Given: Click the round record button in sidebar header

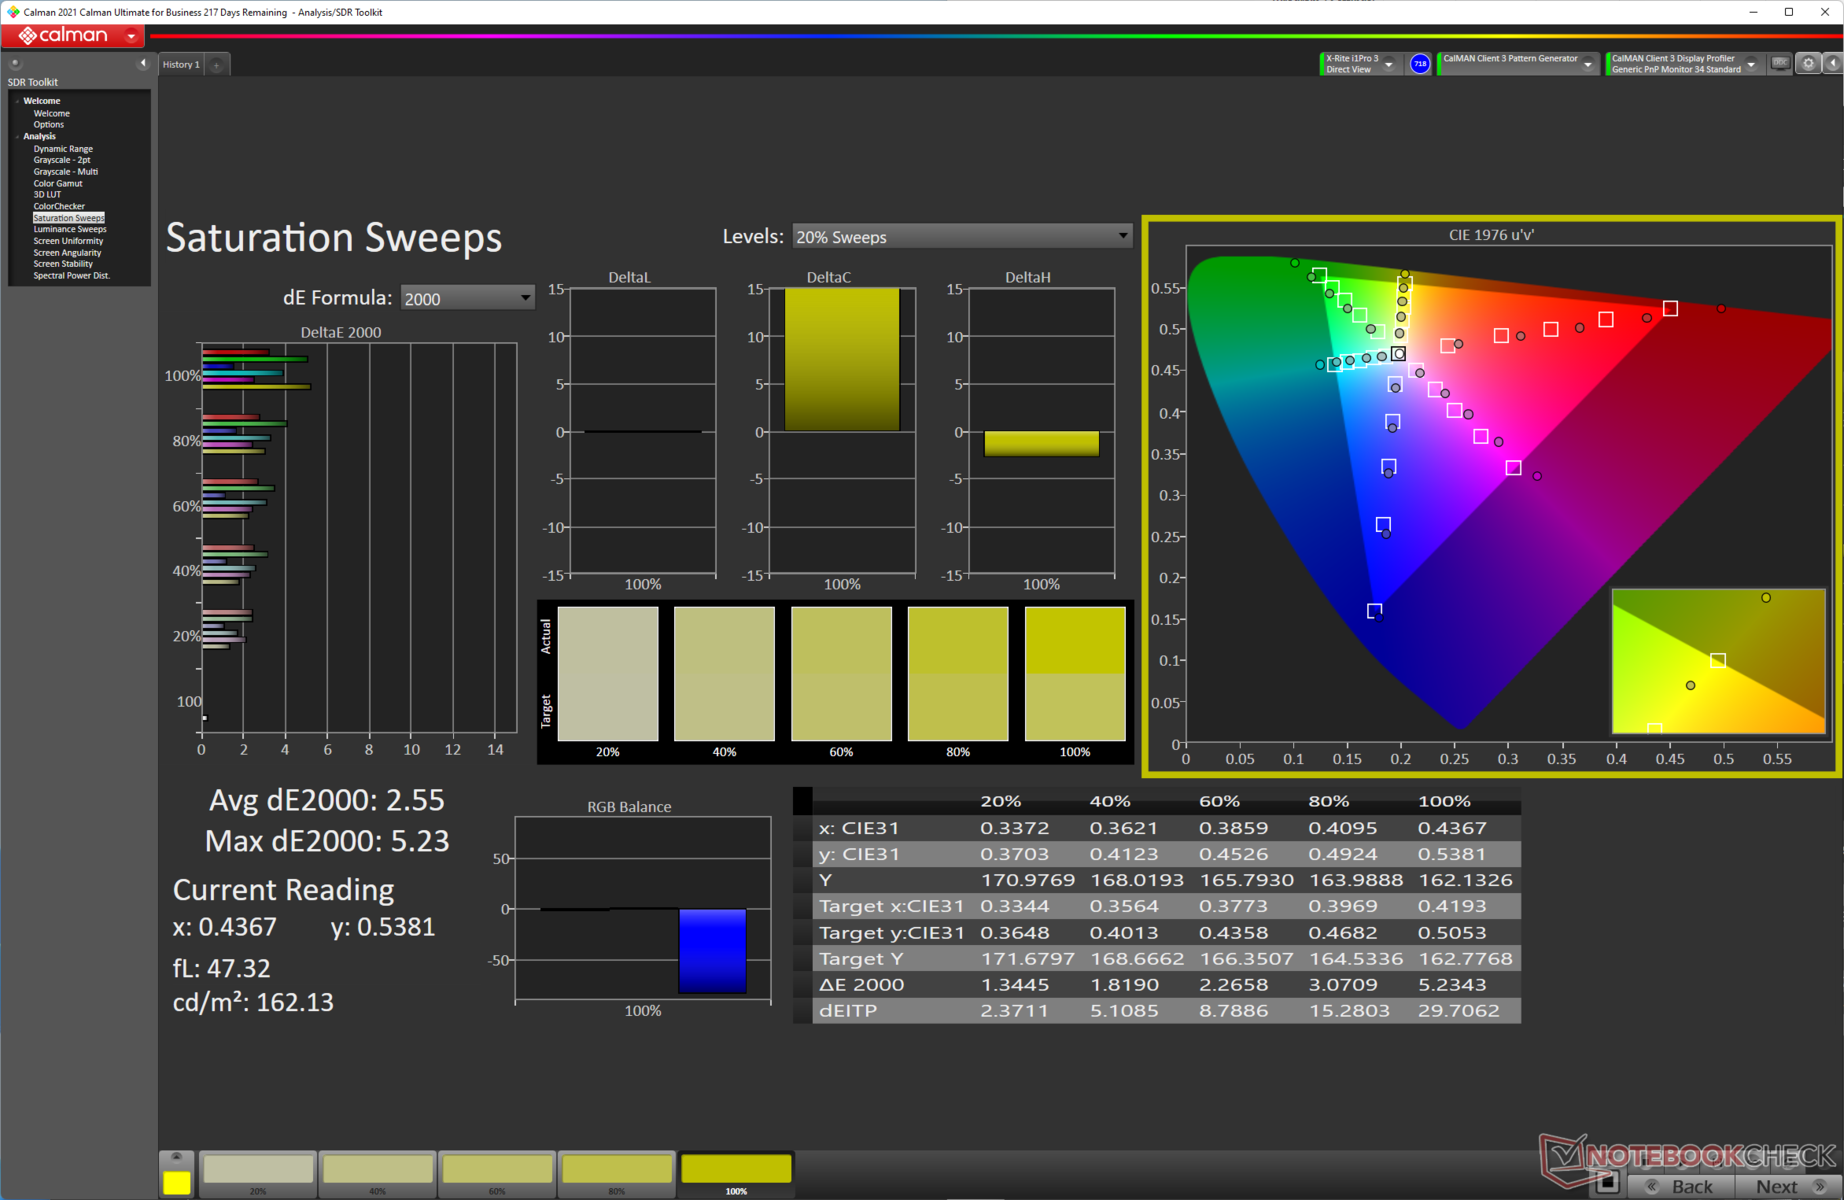Looking at the screenshot, I should [15, 63].
